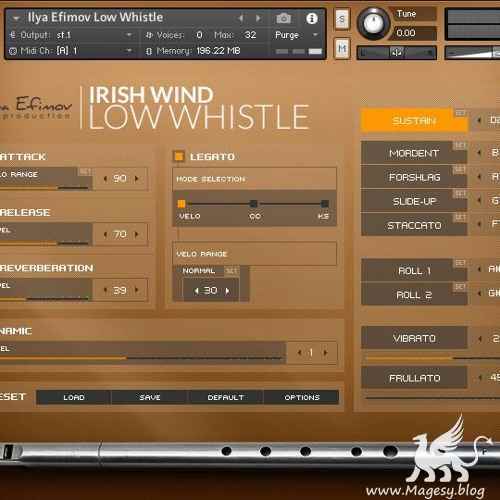
Task: Increase Release level value 70
Action: (x=136, y=234)
